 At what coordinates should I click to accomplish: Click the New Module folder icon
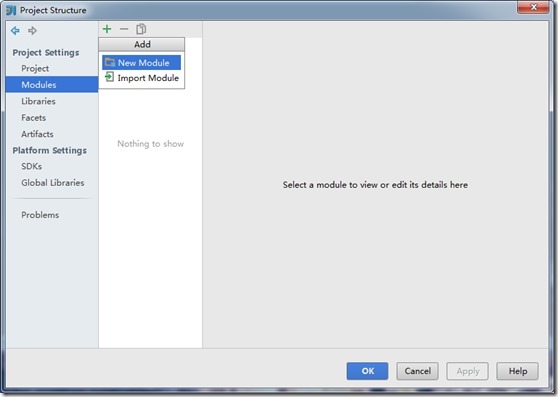(110, 62)
